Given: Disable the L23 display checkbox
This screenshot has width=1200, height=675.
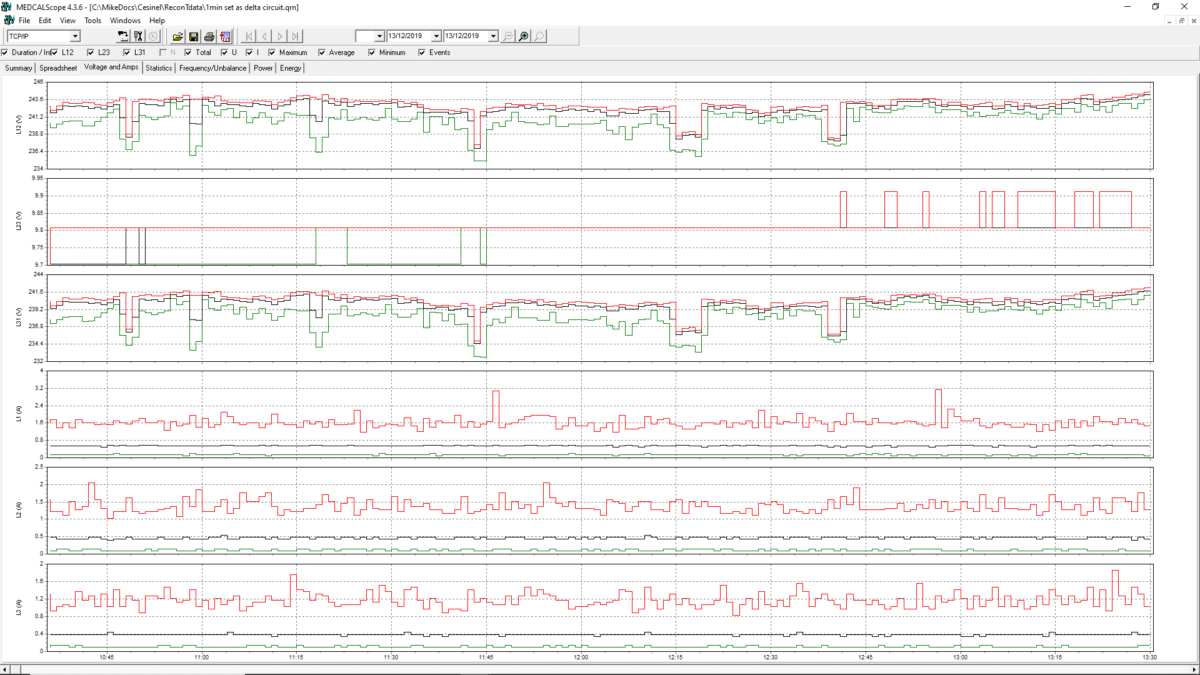Looking at the screenshot, I should [90, 52].
